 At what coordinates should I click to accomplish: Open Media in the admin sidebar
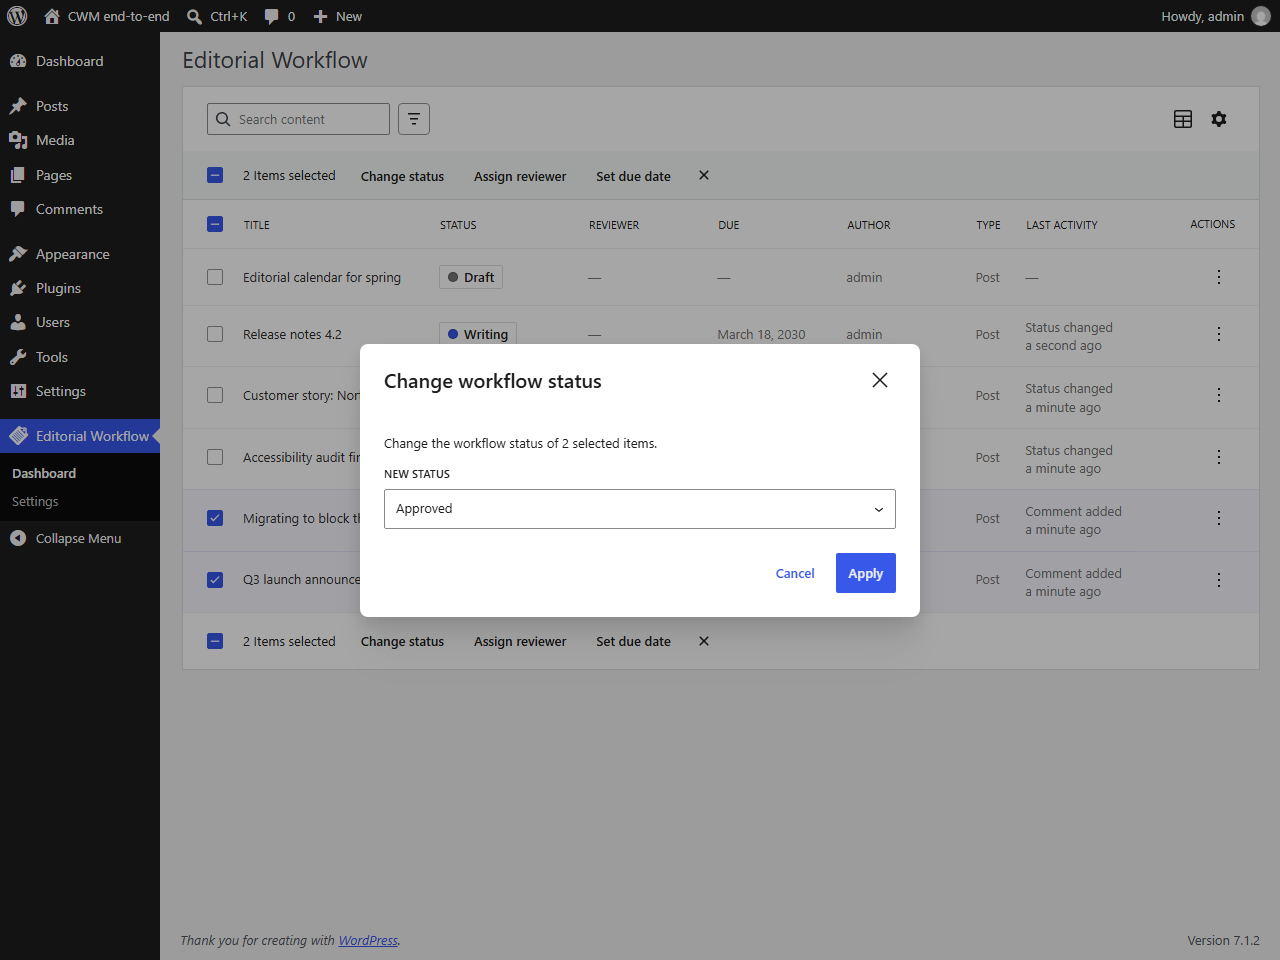(x=80, y=140)
